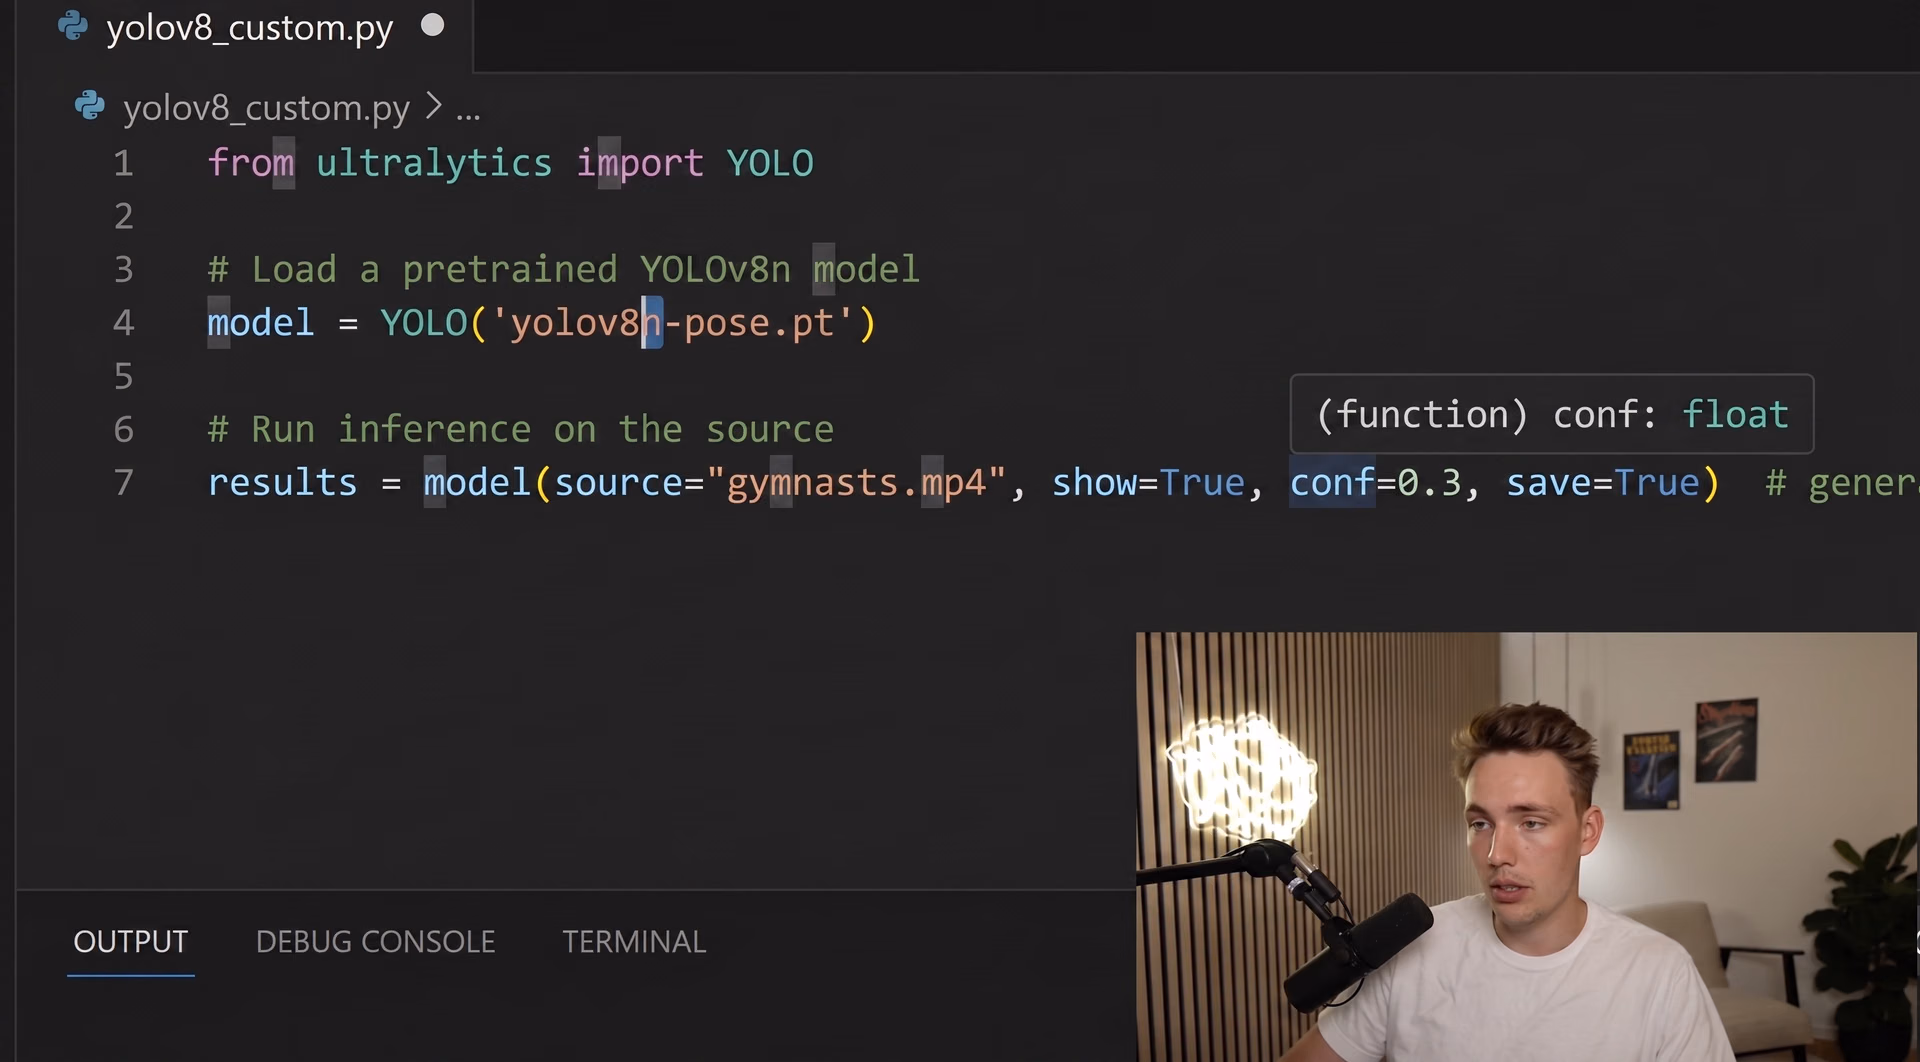Click line number 4 in the gutter
The image size is (1920, 1062).
tap(123, 322)
